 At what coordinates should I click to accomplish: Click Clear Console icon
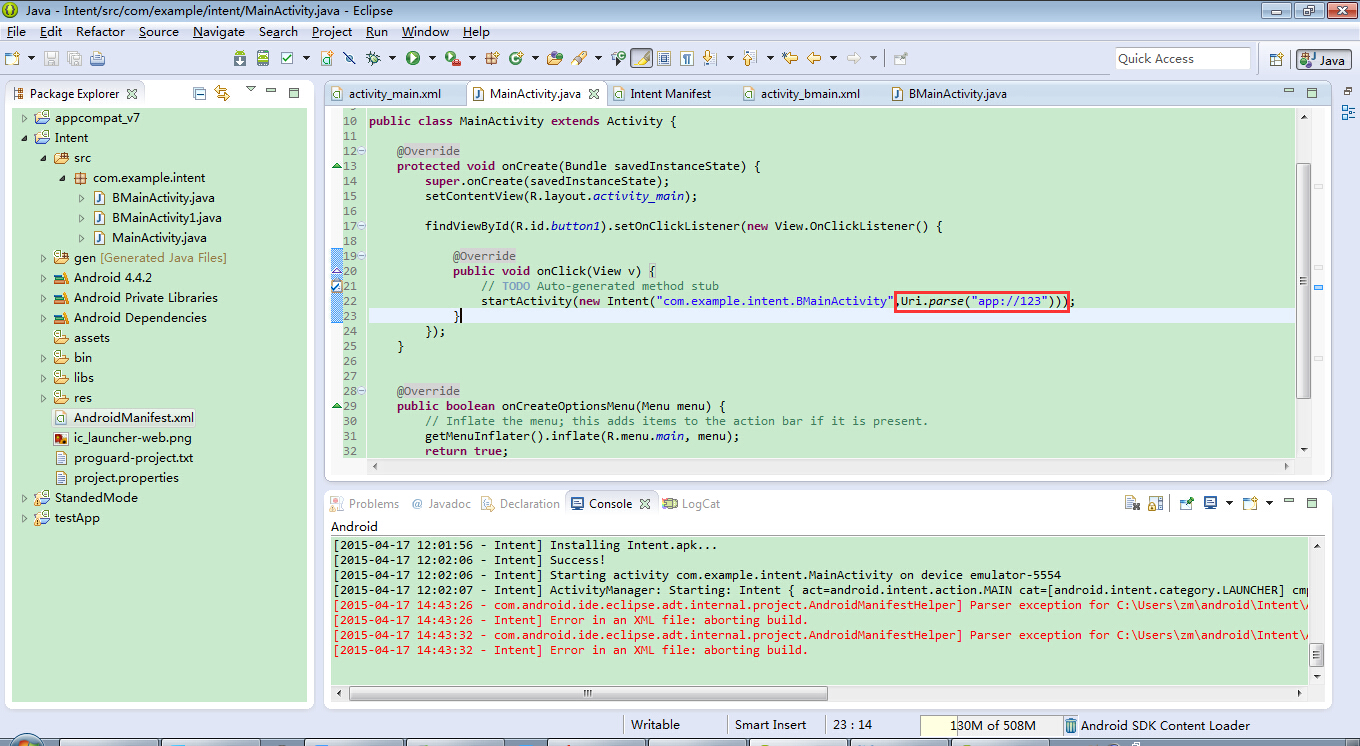(x=1132, y=503)
